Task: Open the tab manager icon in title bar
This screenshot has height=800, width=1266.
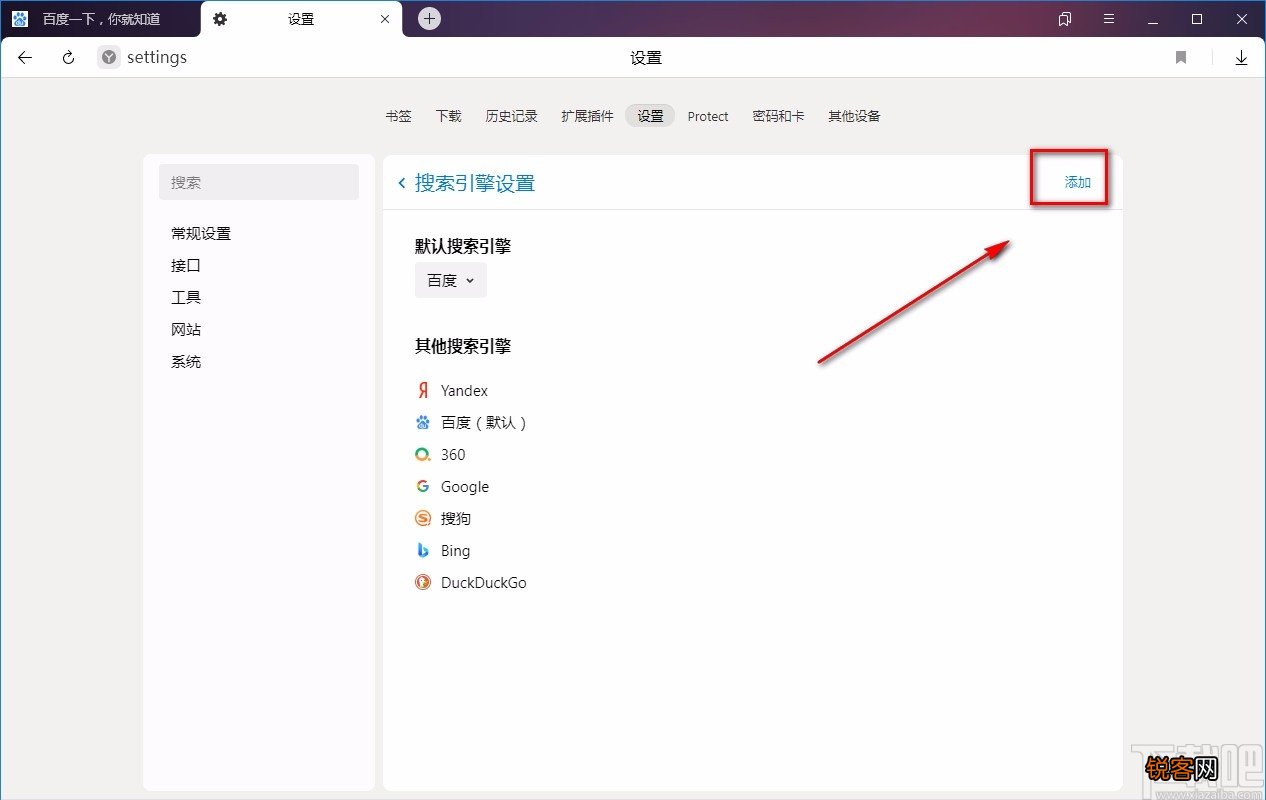Action: [1065, 19]
